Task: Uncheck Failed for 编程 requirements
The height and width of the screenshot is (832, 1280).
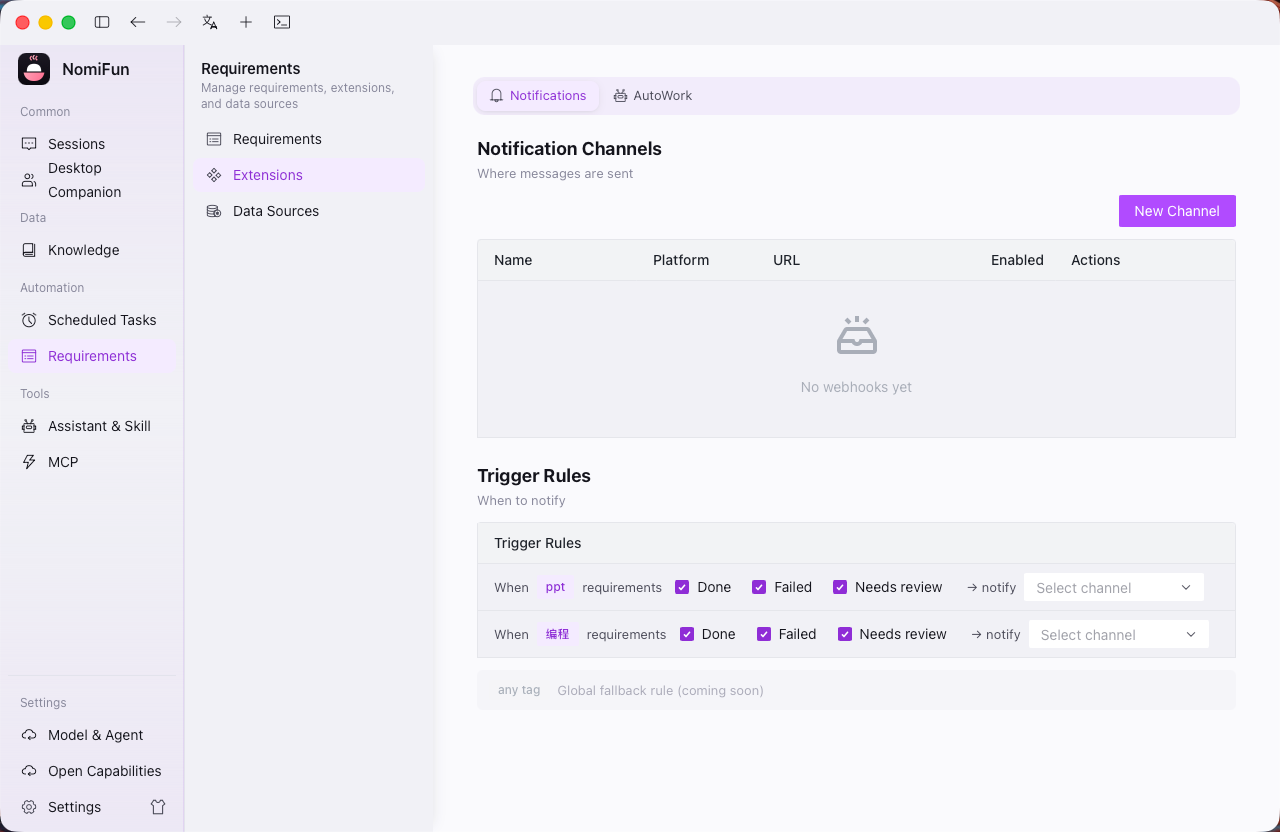Action: click(x=764, y=634)
